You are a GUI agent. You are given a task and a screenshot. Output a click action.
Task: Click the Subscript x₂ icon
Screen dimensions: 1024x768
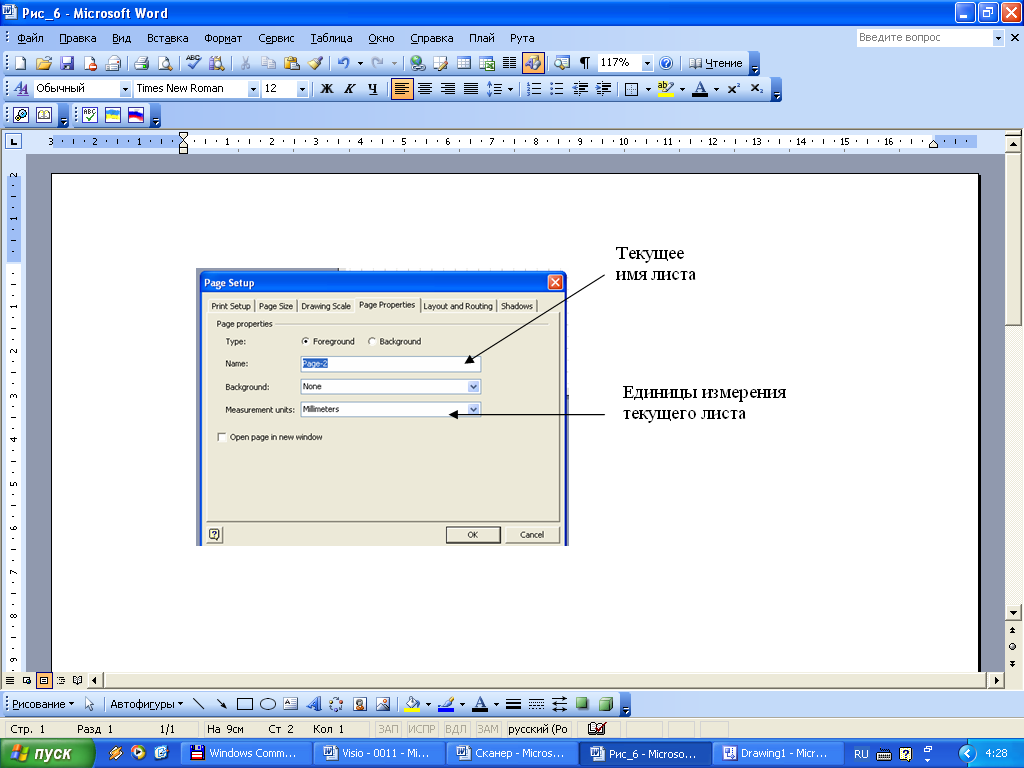(x=756, y=89)
